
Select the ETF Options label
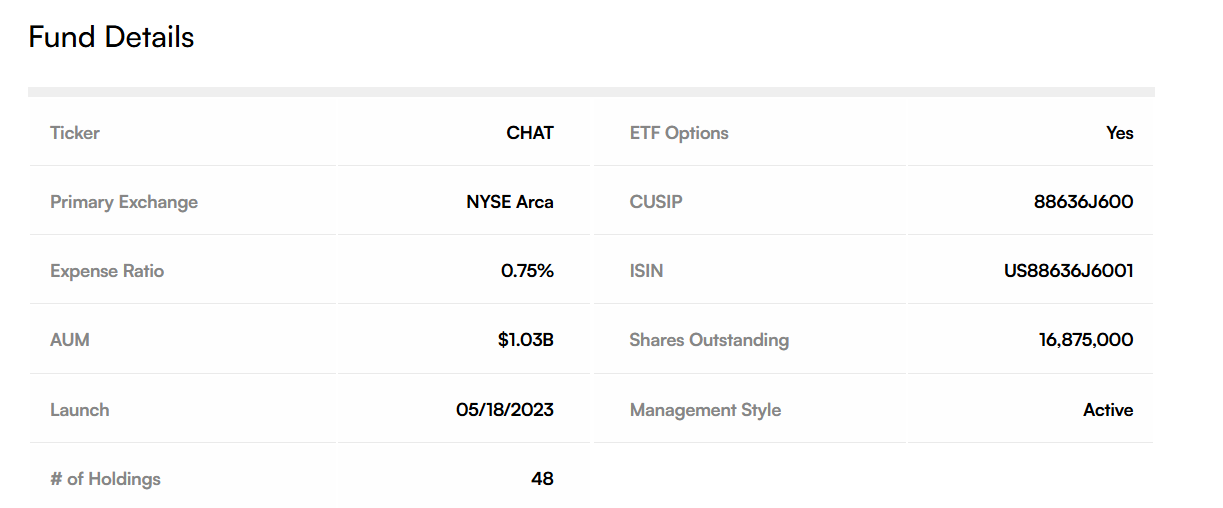[x=679, y=133]
